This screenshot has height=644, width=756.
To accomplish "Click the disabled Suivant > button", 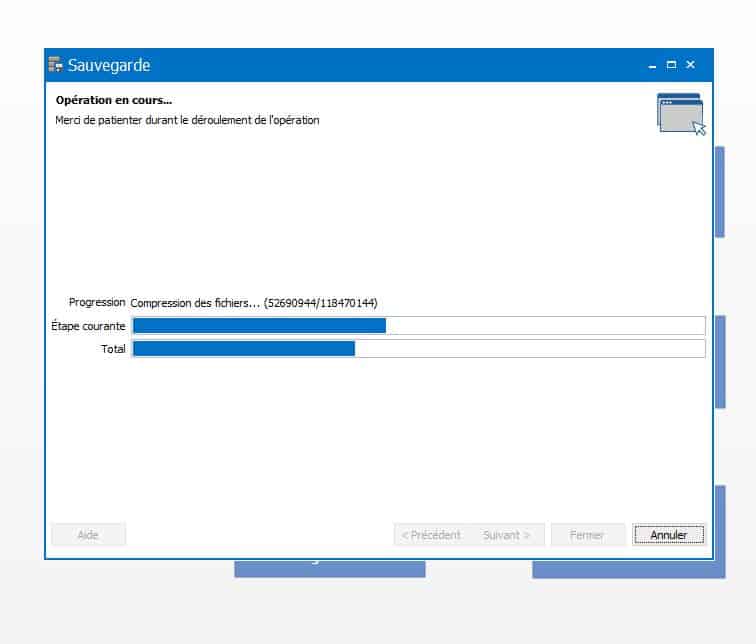I will pyautogui.click(x=506, y=535).
